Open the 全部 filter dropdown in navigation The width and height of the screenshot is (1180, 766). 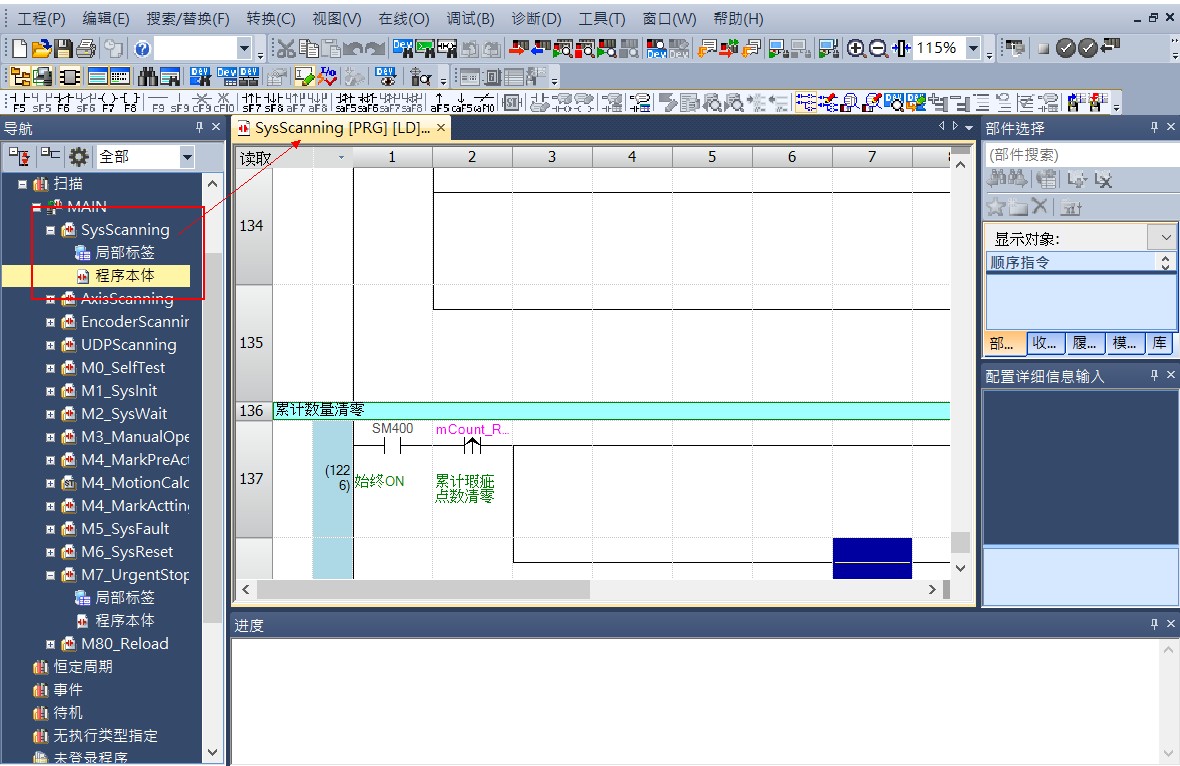[x=187, y=157]
